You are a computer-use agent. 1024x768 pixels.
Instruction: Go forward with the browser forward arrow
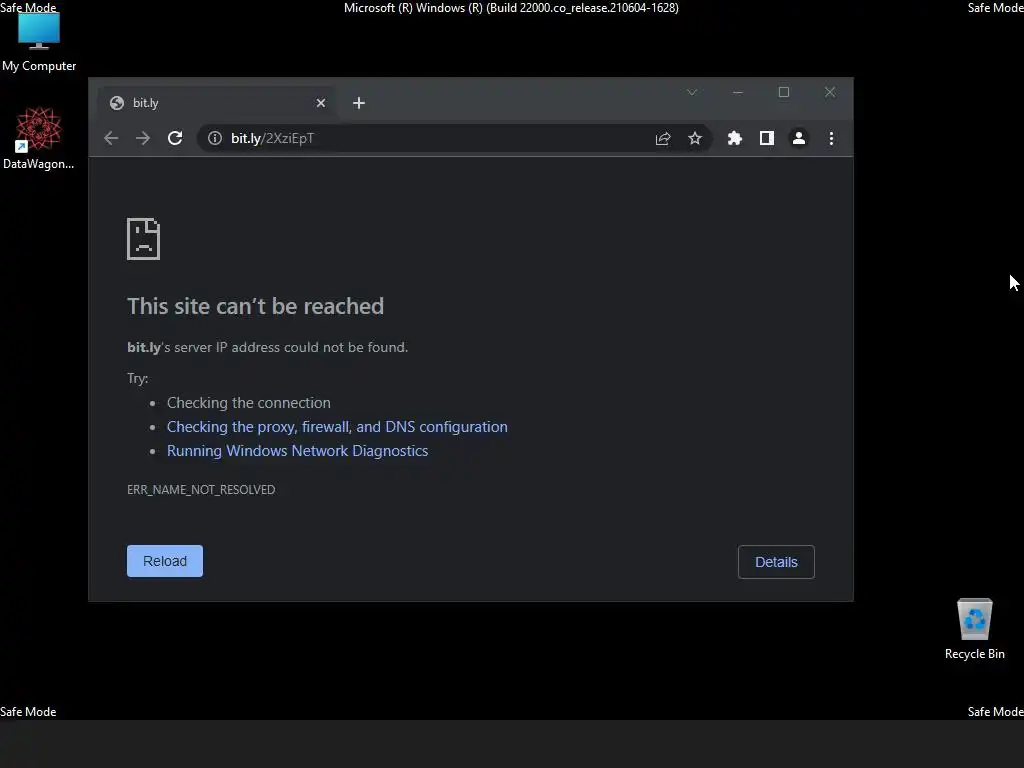coord(143,138)
